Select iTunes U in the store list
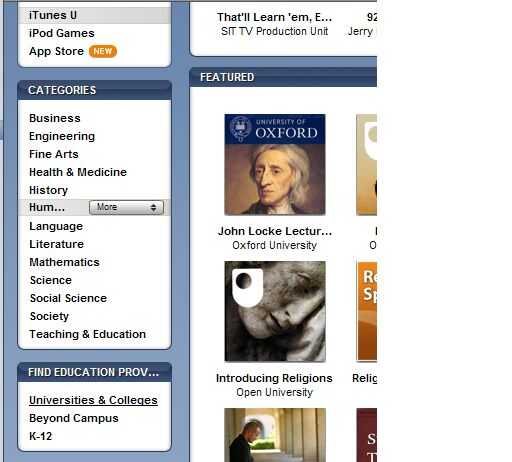The width and height of the screenshot is (512, 462). click(53, 15)
